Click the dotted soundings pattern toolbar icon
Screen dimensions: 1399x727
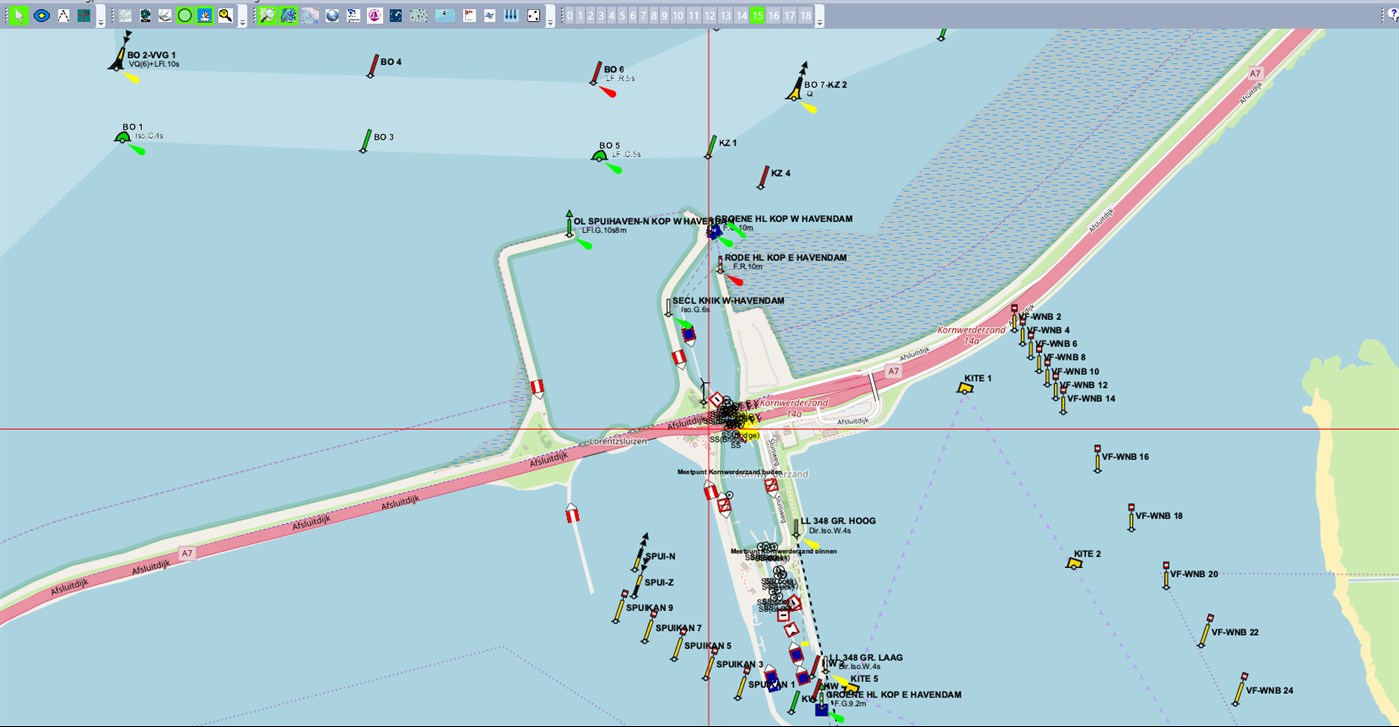coord(416,15)
